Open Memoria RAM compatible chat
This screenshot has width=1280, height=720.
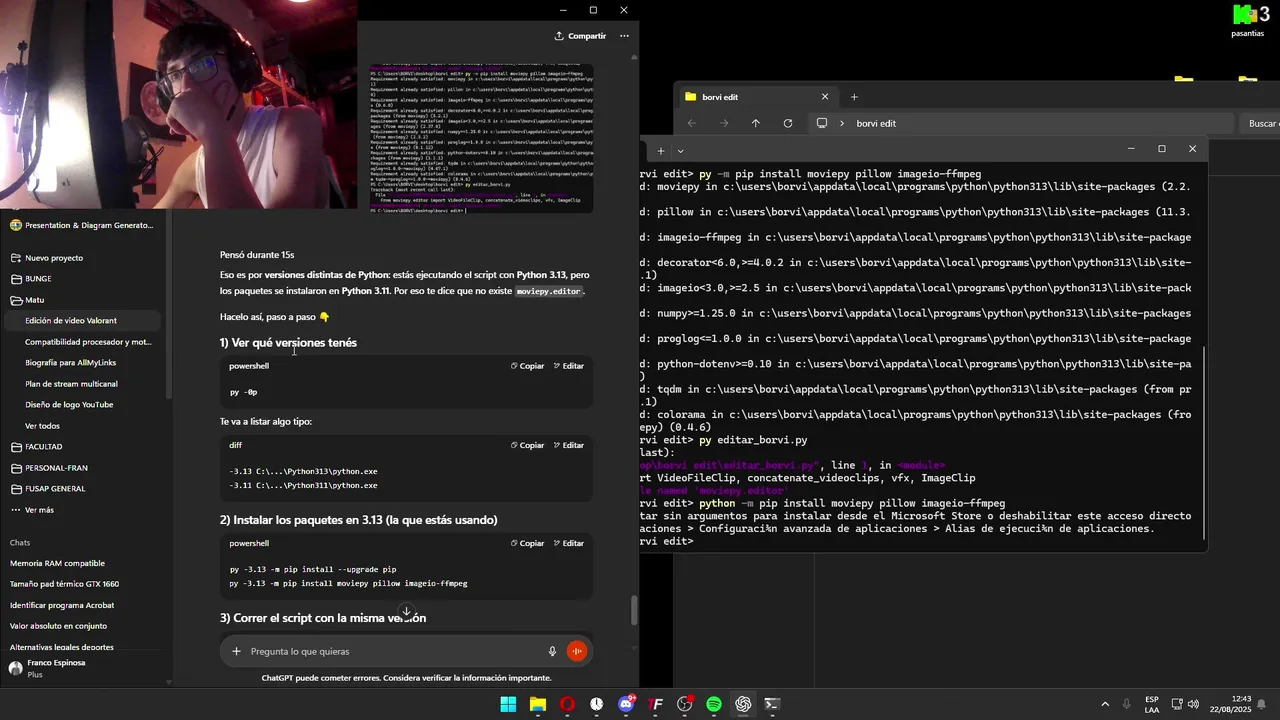coord(82,563)
